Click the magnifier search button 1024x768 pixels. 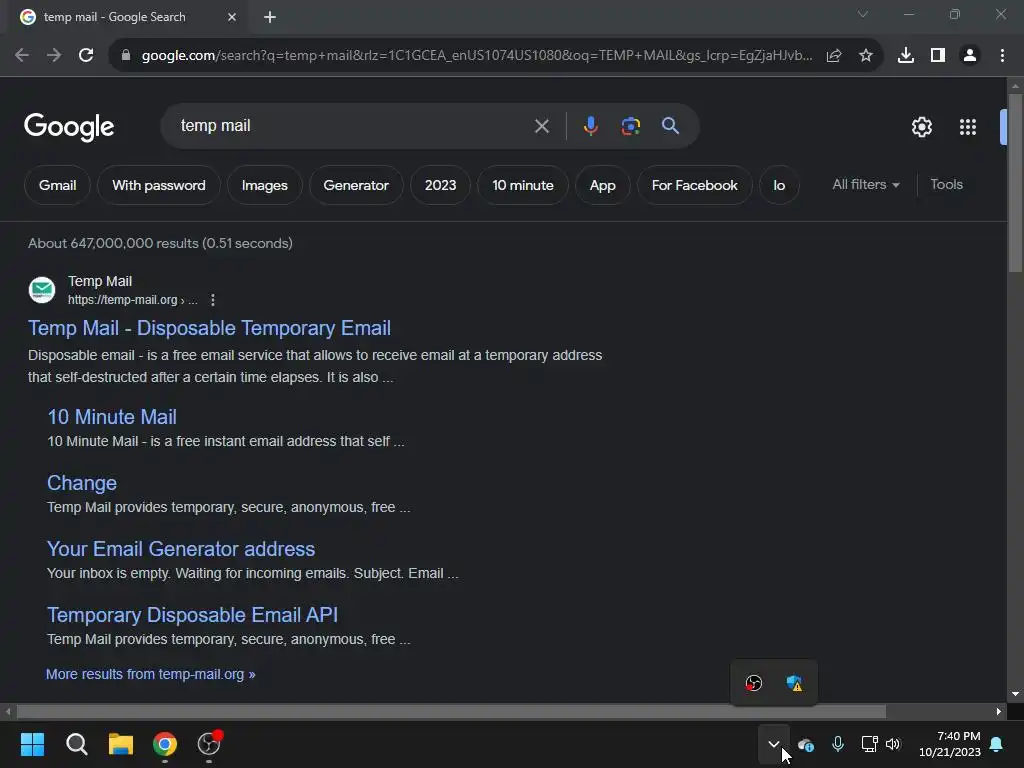click(670, 125)
